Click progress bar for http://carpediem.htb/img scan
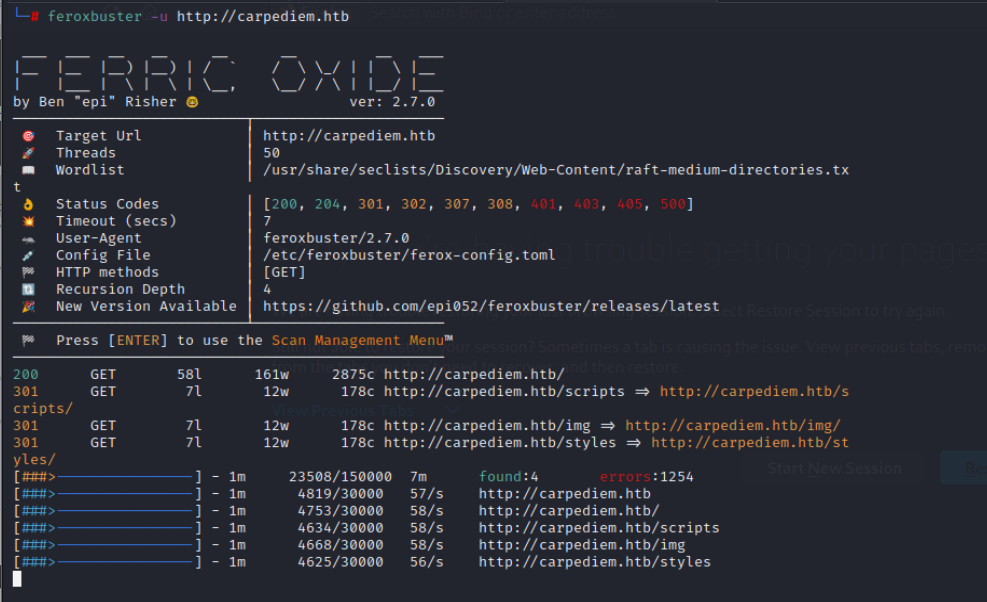This screenshot has height=602, width=987. point(108,545)
